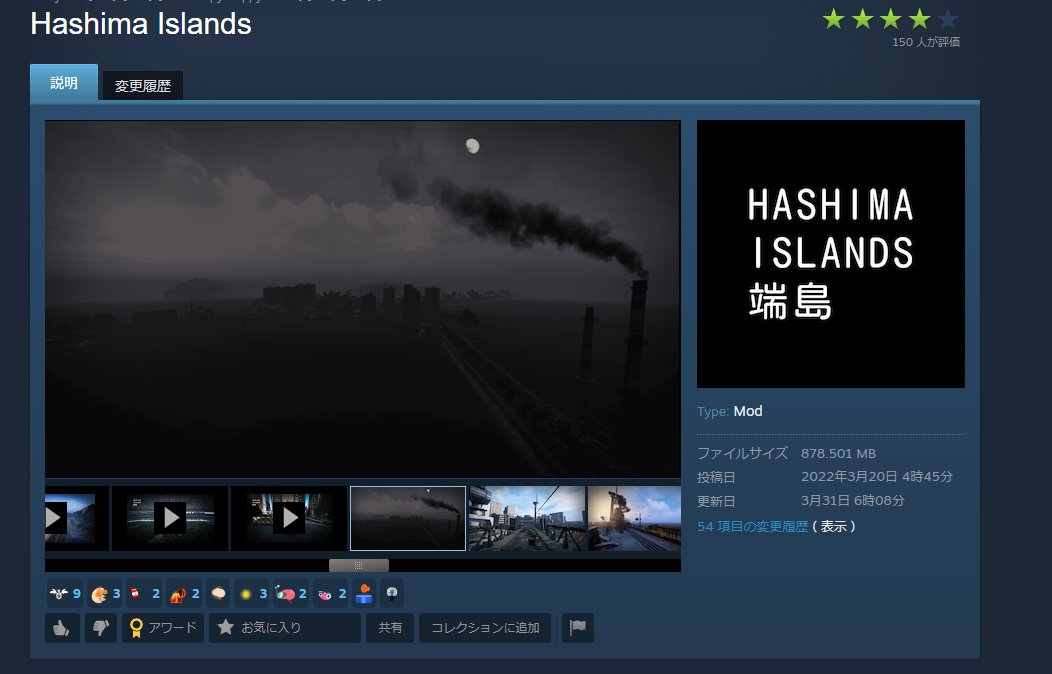Click the Hashima Islands title
This screenshot has width=1052, height=674.
(141, 24)
